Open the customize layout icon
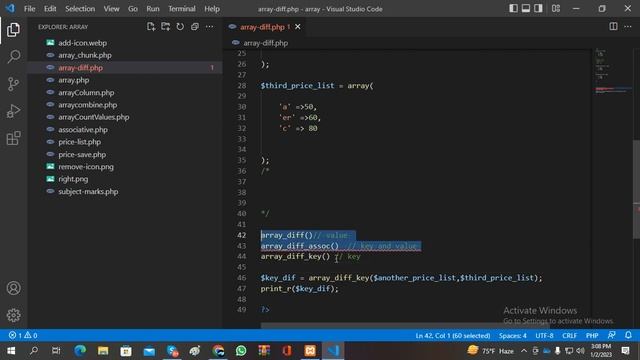640x360 pixels. click(556, 9)
